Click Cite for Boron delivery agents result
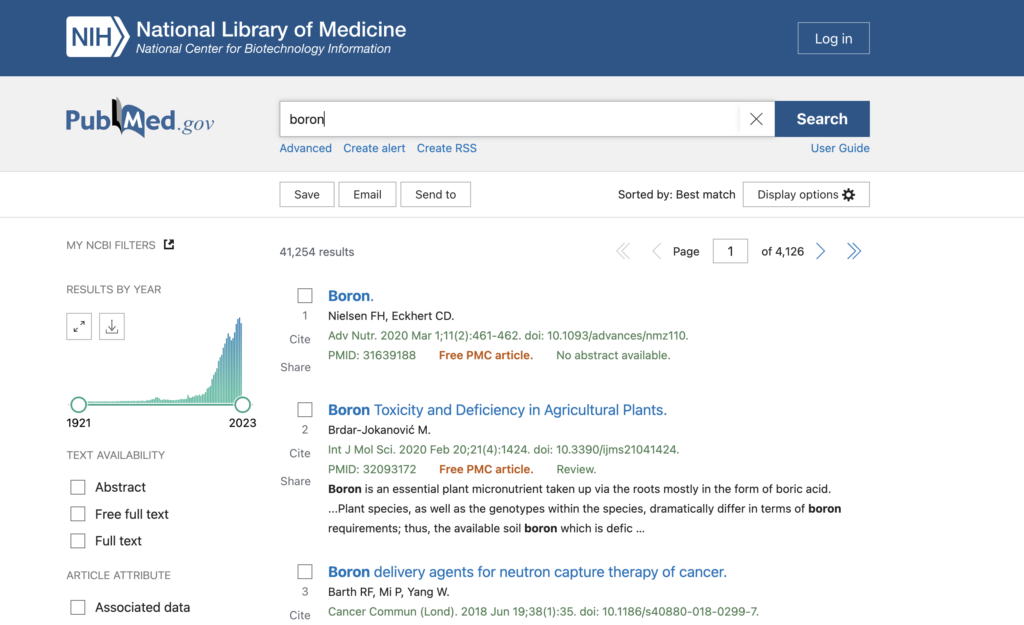Screen dimensions: 1024x625 pyautogui.click(x=300, y=615)
